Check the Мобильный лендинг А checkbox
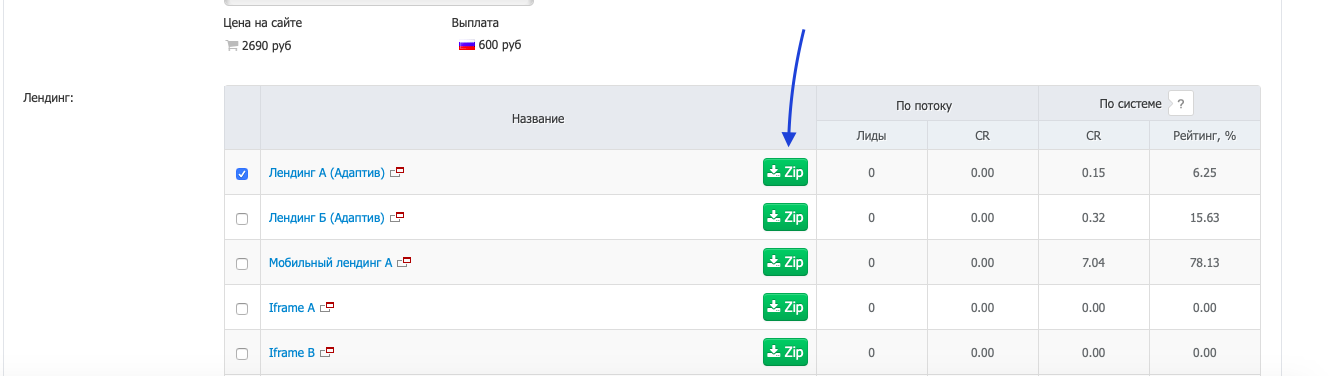This screenshot has height=376, width=1330. point(242,263)
